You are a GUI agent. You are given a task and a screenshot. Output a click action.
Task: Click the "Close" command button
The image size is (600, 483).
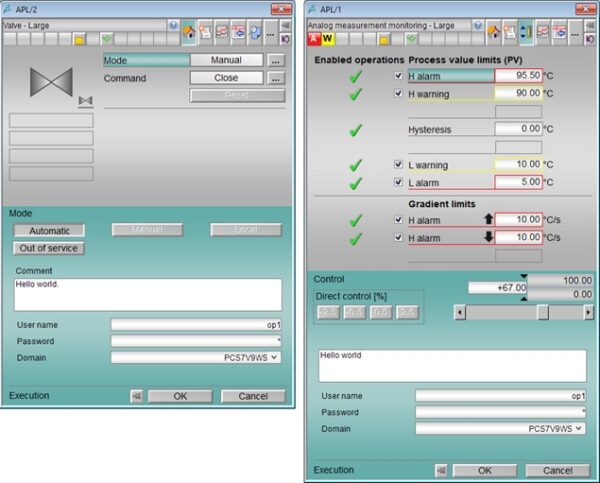[227, 78]
